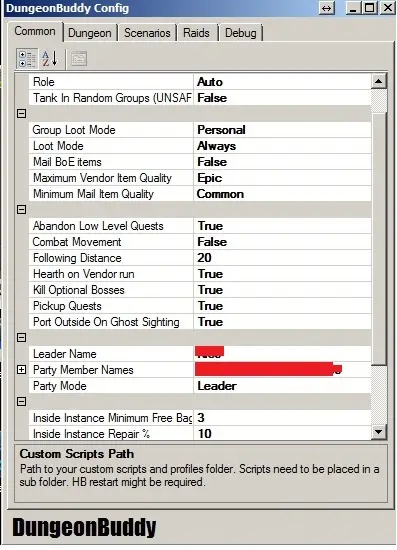Switch to the Dungeon tab
This screenshot has width=397, height=550.
point(90,33)
